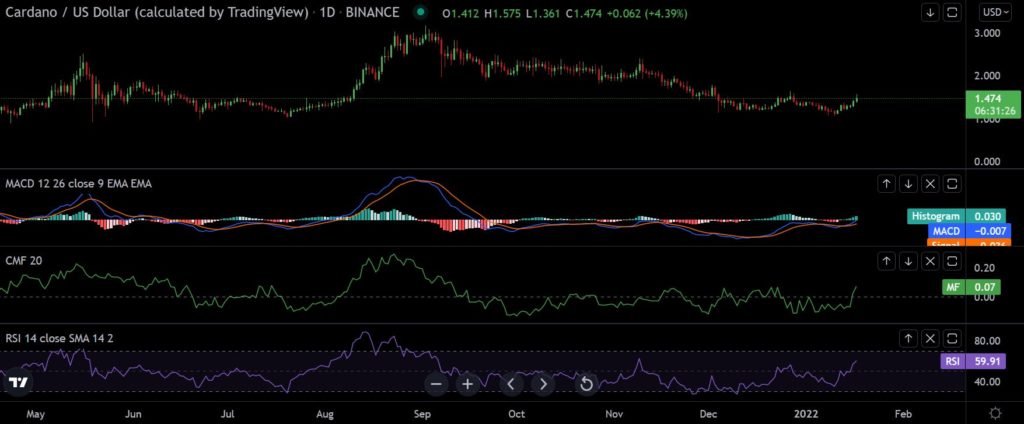Move the RSI pane up
This screenshot has width=1024, height=424.
coord(908,338)
